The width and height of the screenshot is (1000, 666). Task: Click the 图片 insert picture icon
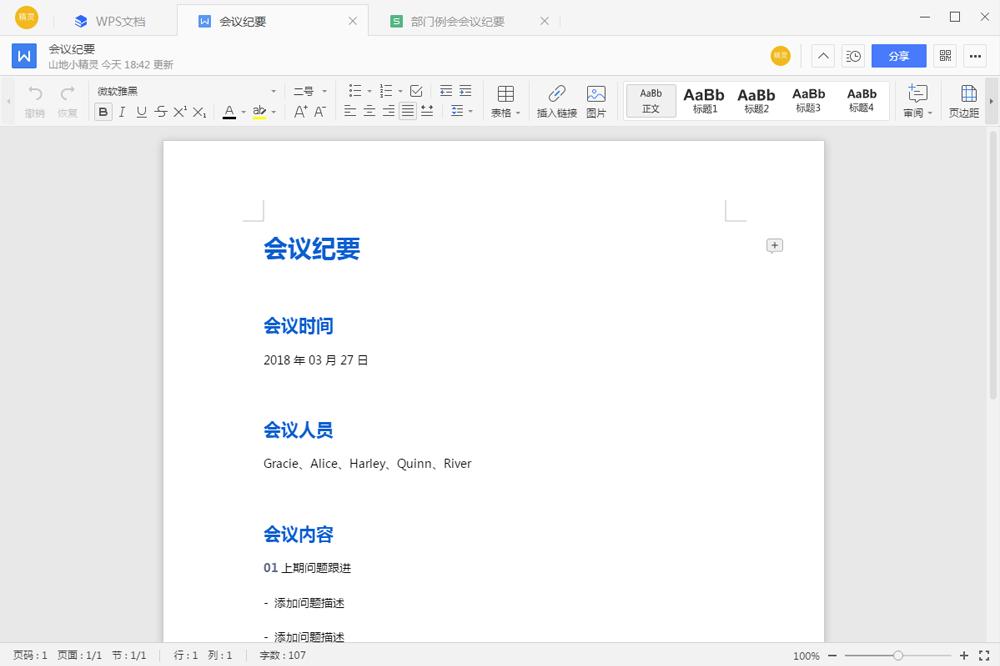click(596, 101)
